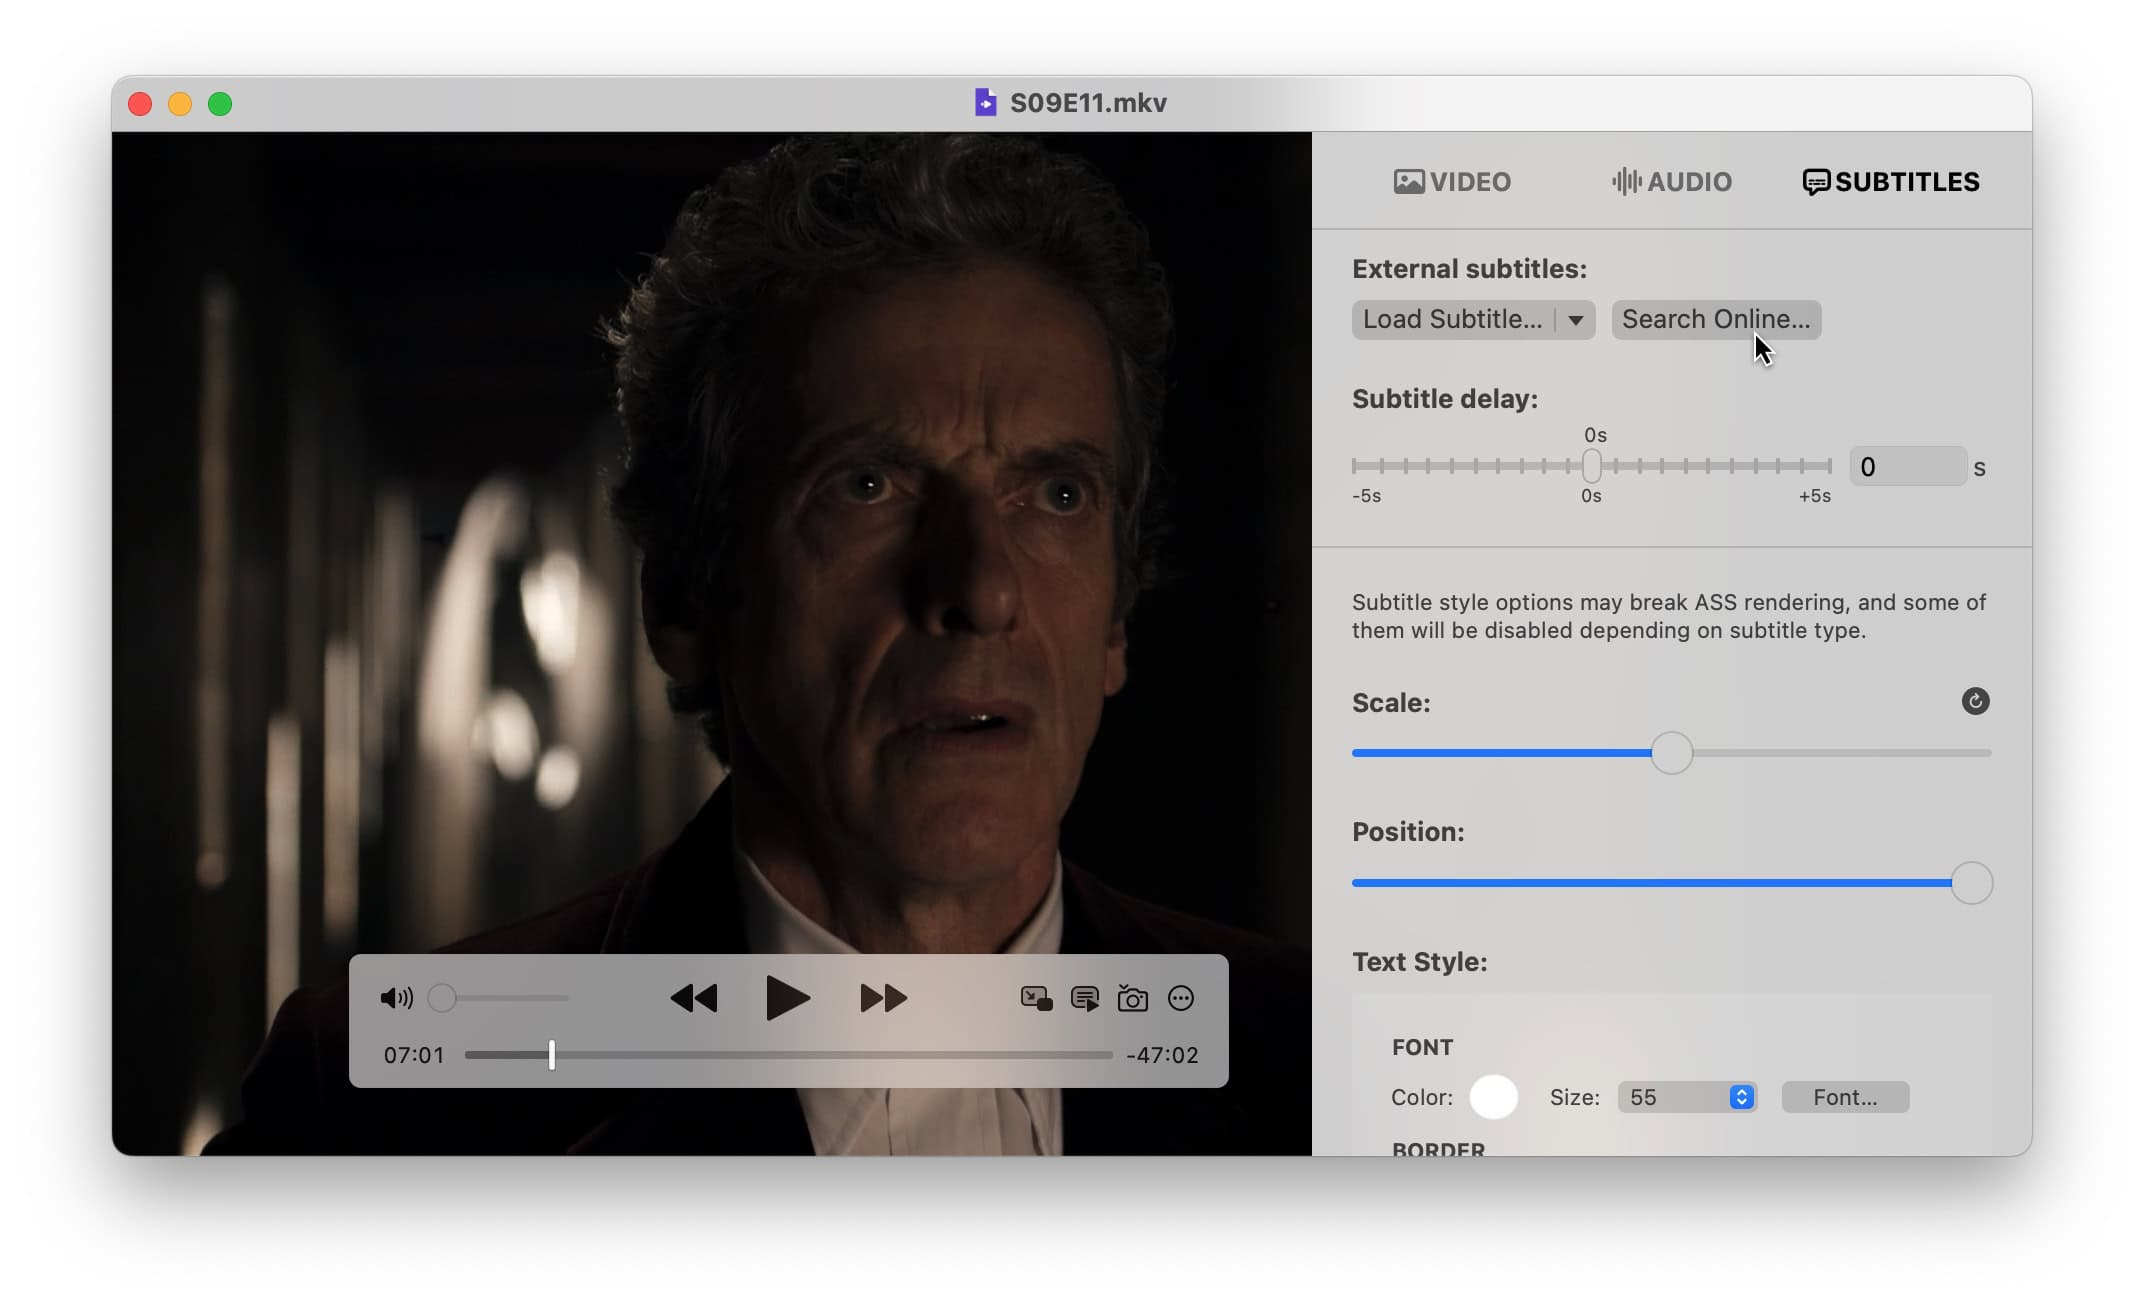Take a screenshot with camera icon
The height and width of the screenshot is (1304, 2144).
coord(1132,998)
